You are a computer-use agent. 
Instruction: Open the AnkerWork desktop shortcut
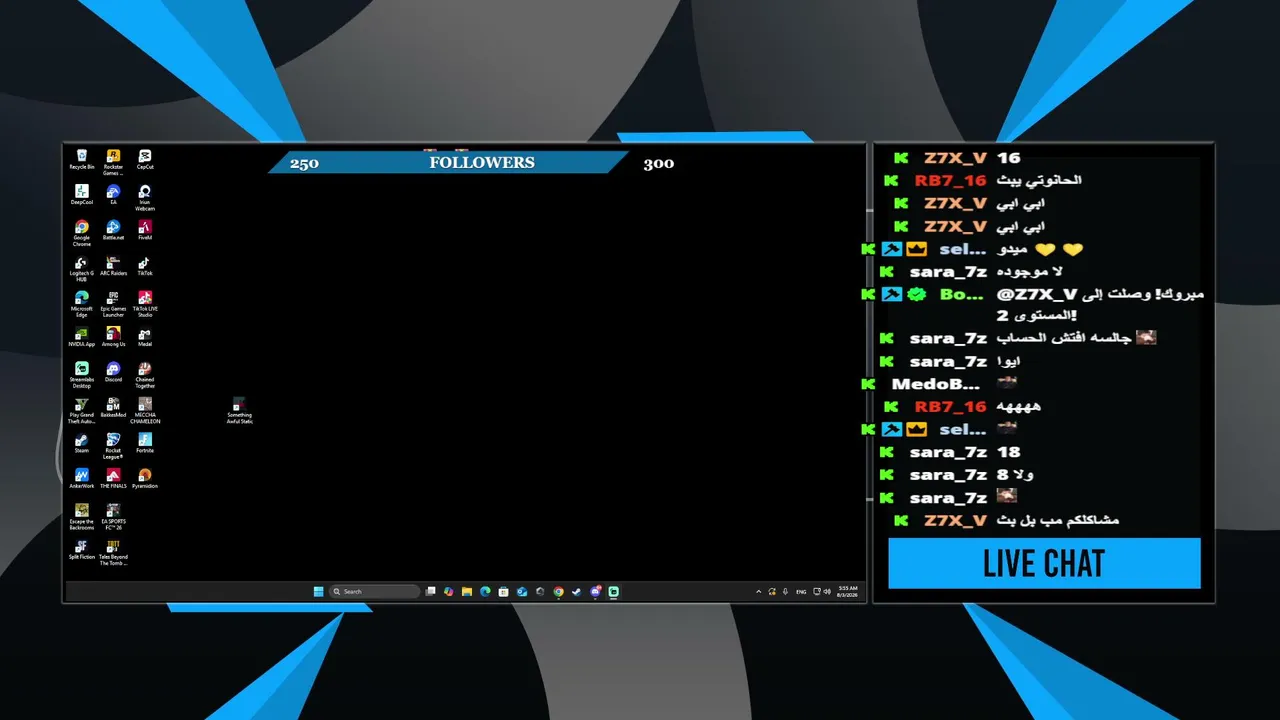point(82,479)
